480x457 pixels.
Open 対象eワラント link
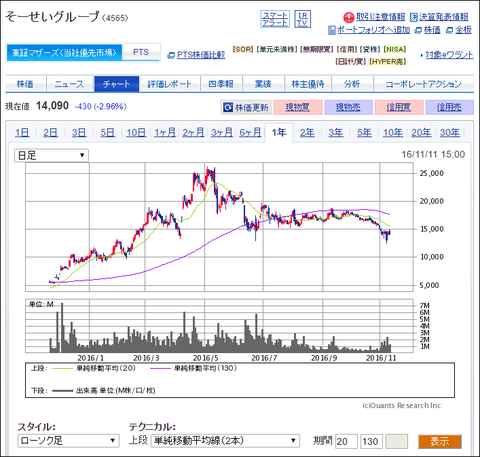(x=447, y=55)
